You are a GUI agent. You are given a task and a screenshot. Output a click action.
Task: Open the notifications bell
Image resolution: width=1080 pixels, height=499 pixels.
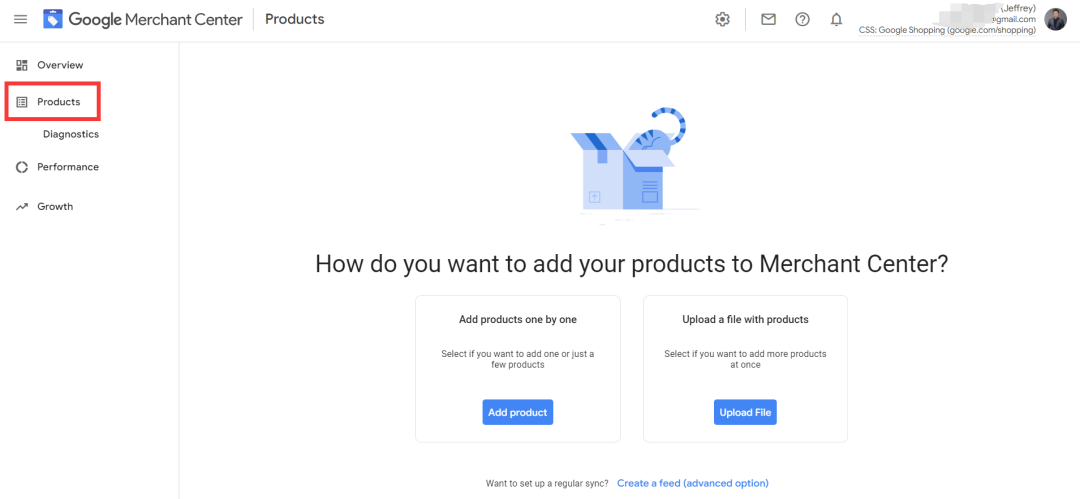pyautogui.click(x=836, y=19)
